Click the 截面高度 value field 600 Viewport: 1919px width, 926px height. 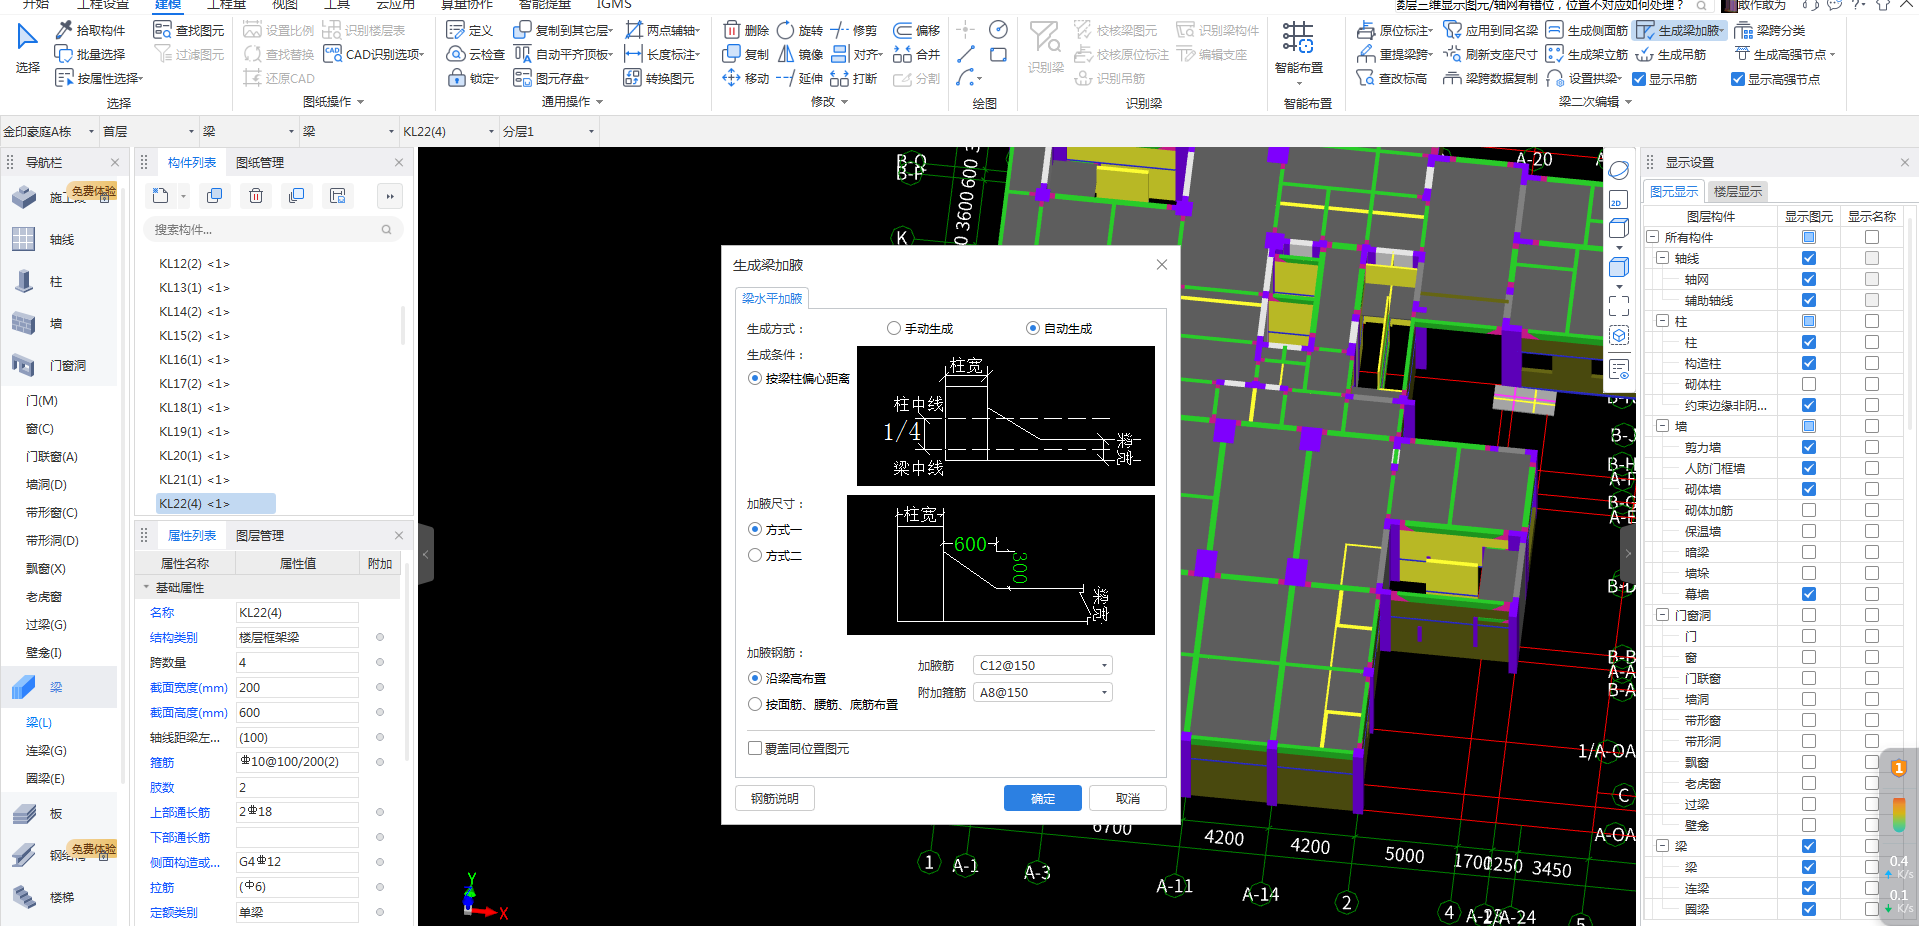tap(297, 713)
